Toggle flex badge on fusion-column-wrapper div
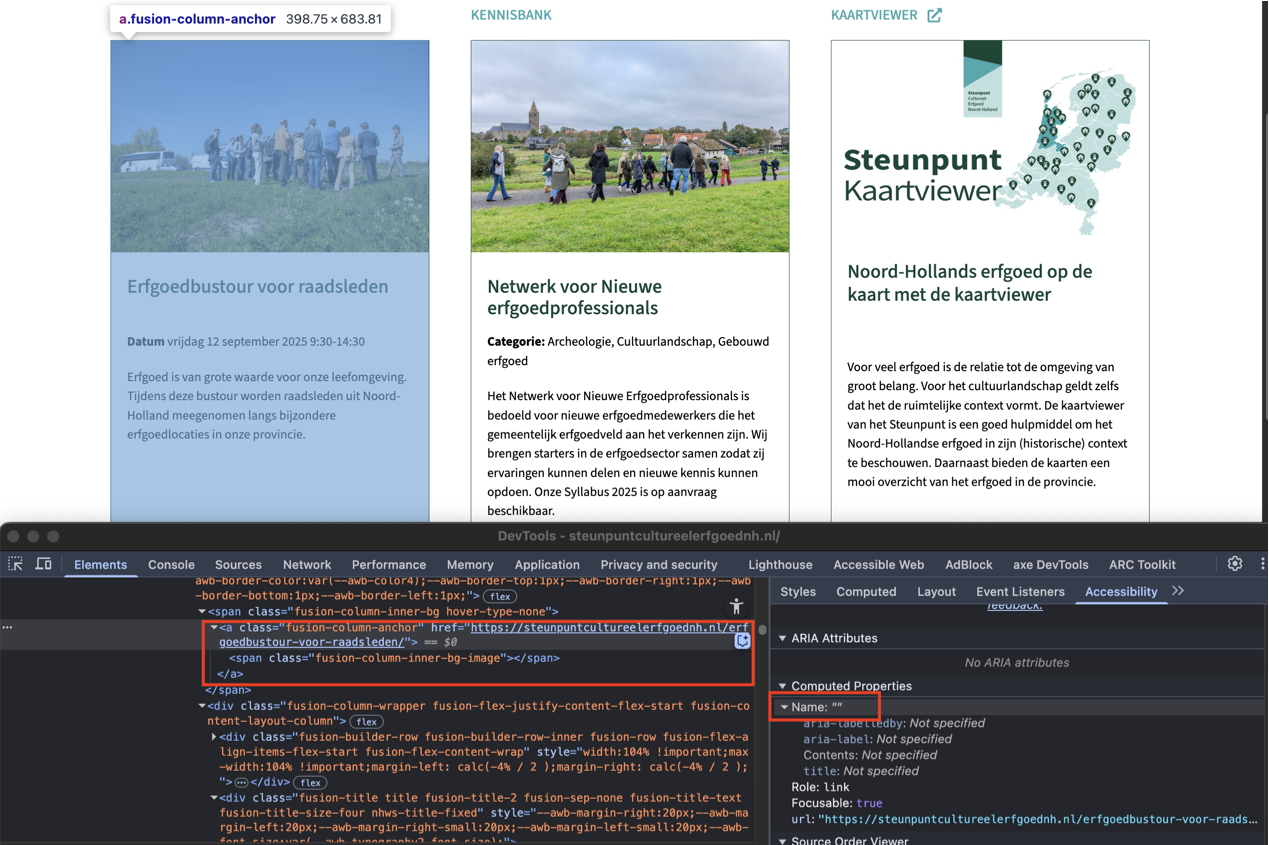 pos(366,722)
